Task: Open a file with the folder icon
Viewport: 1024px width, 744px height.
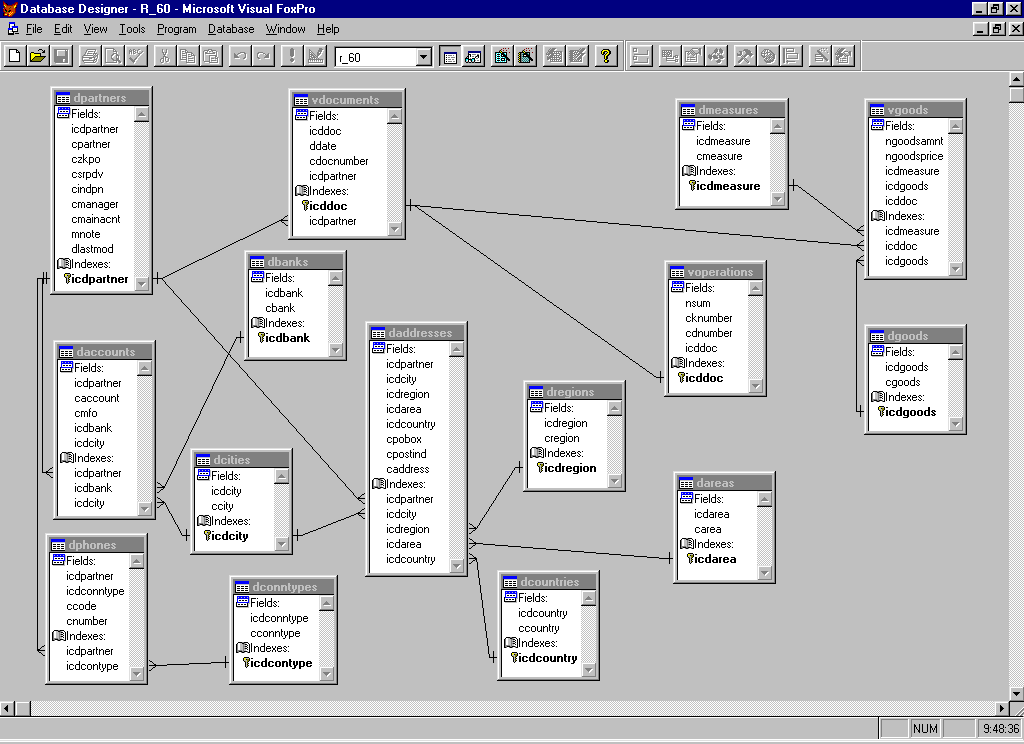Action: coord(38,56)
